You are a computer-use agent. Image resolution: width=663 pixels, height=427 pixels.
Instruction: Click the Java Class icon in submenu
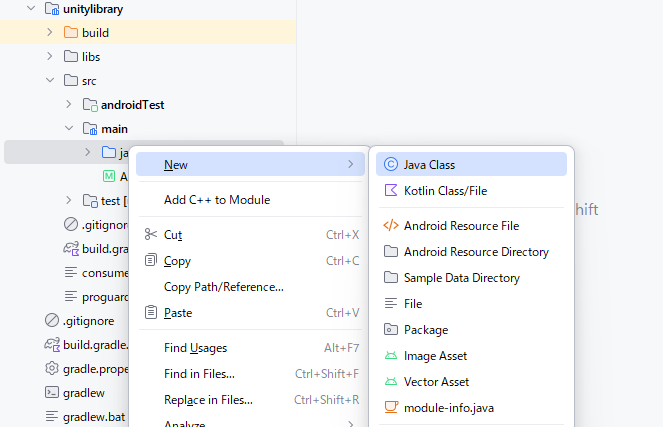coord(391,164)
